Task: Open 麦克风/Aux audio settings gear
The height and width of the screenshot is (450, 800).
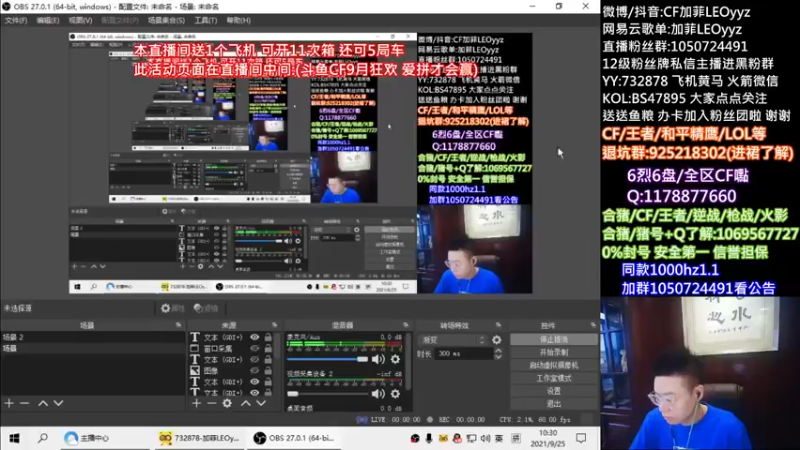Action: 395,359
